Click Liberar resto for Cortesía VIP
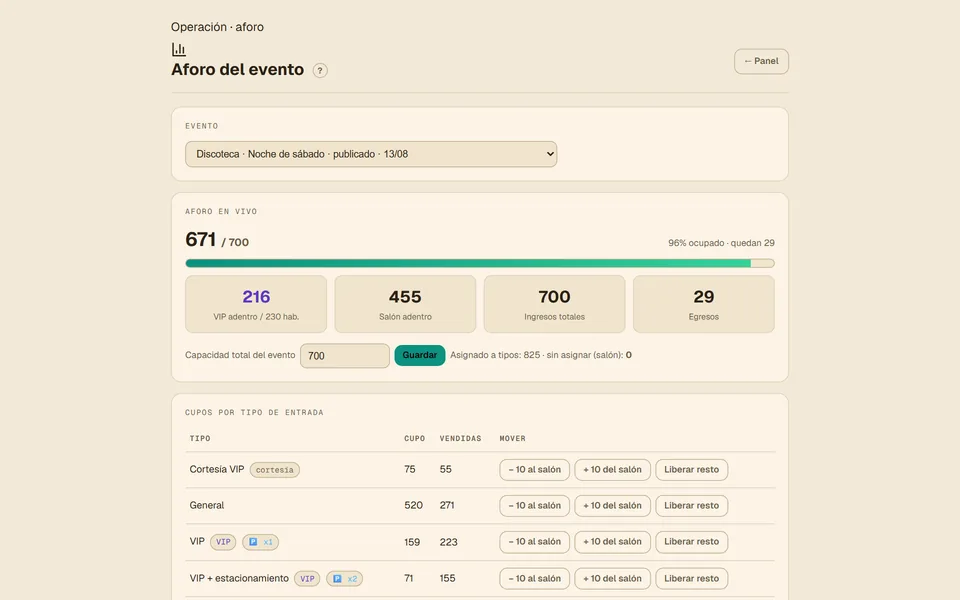 [x=692, y=470]
